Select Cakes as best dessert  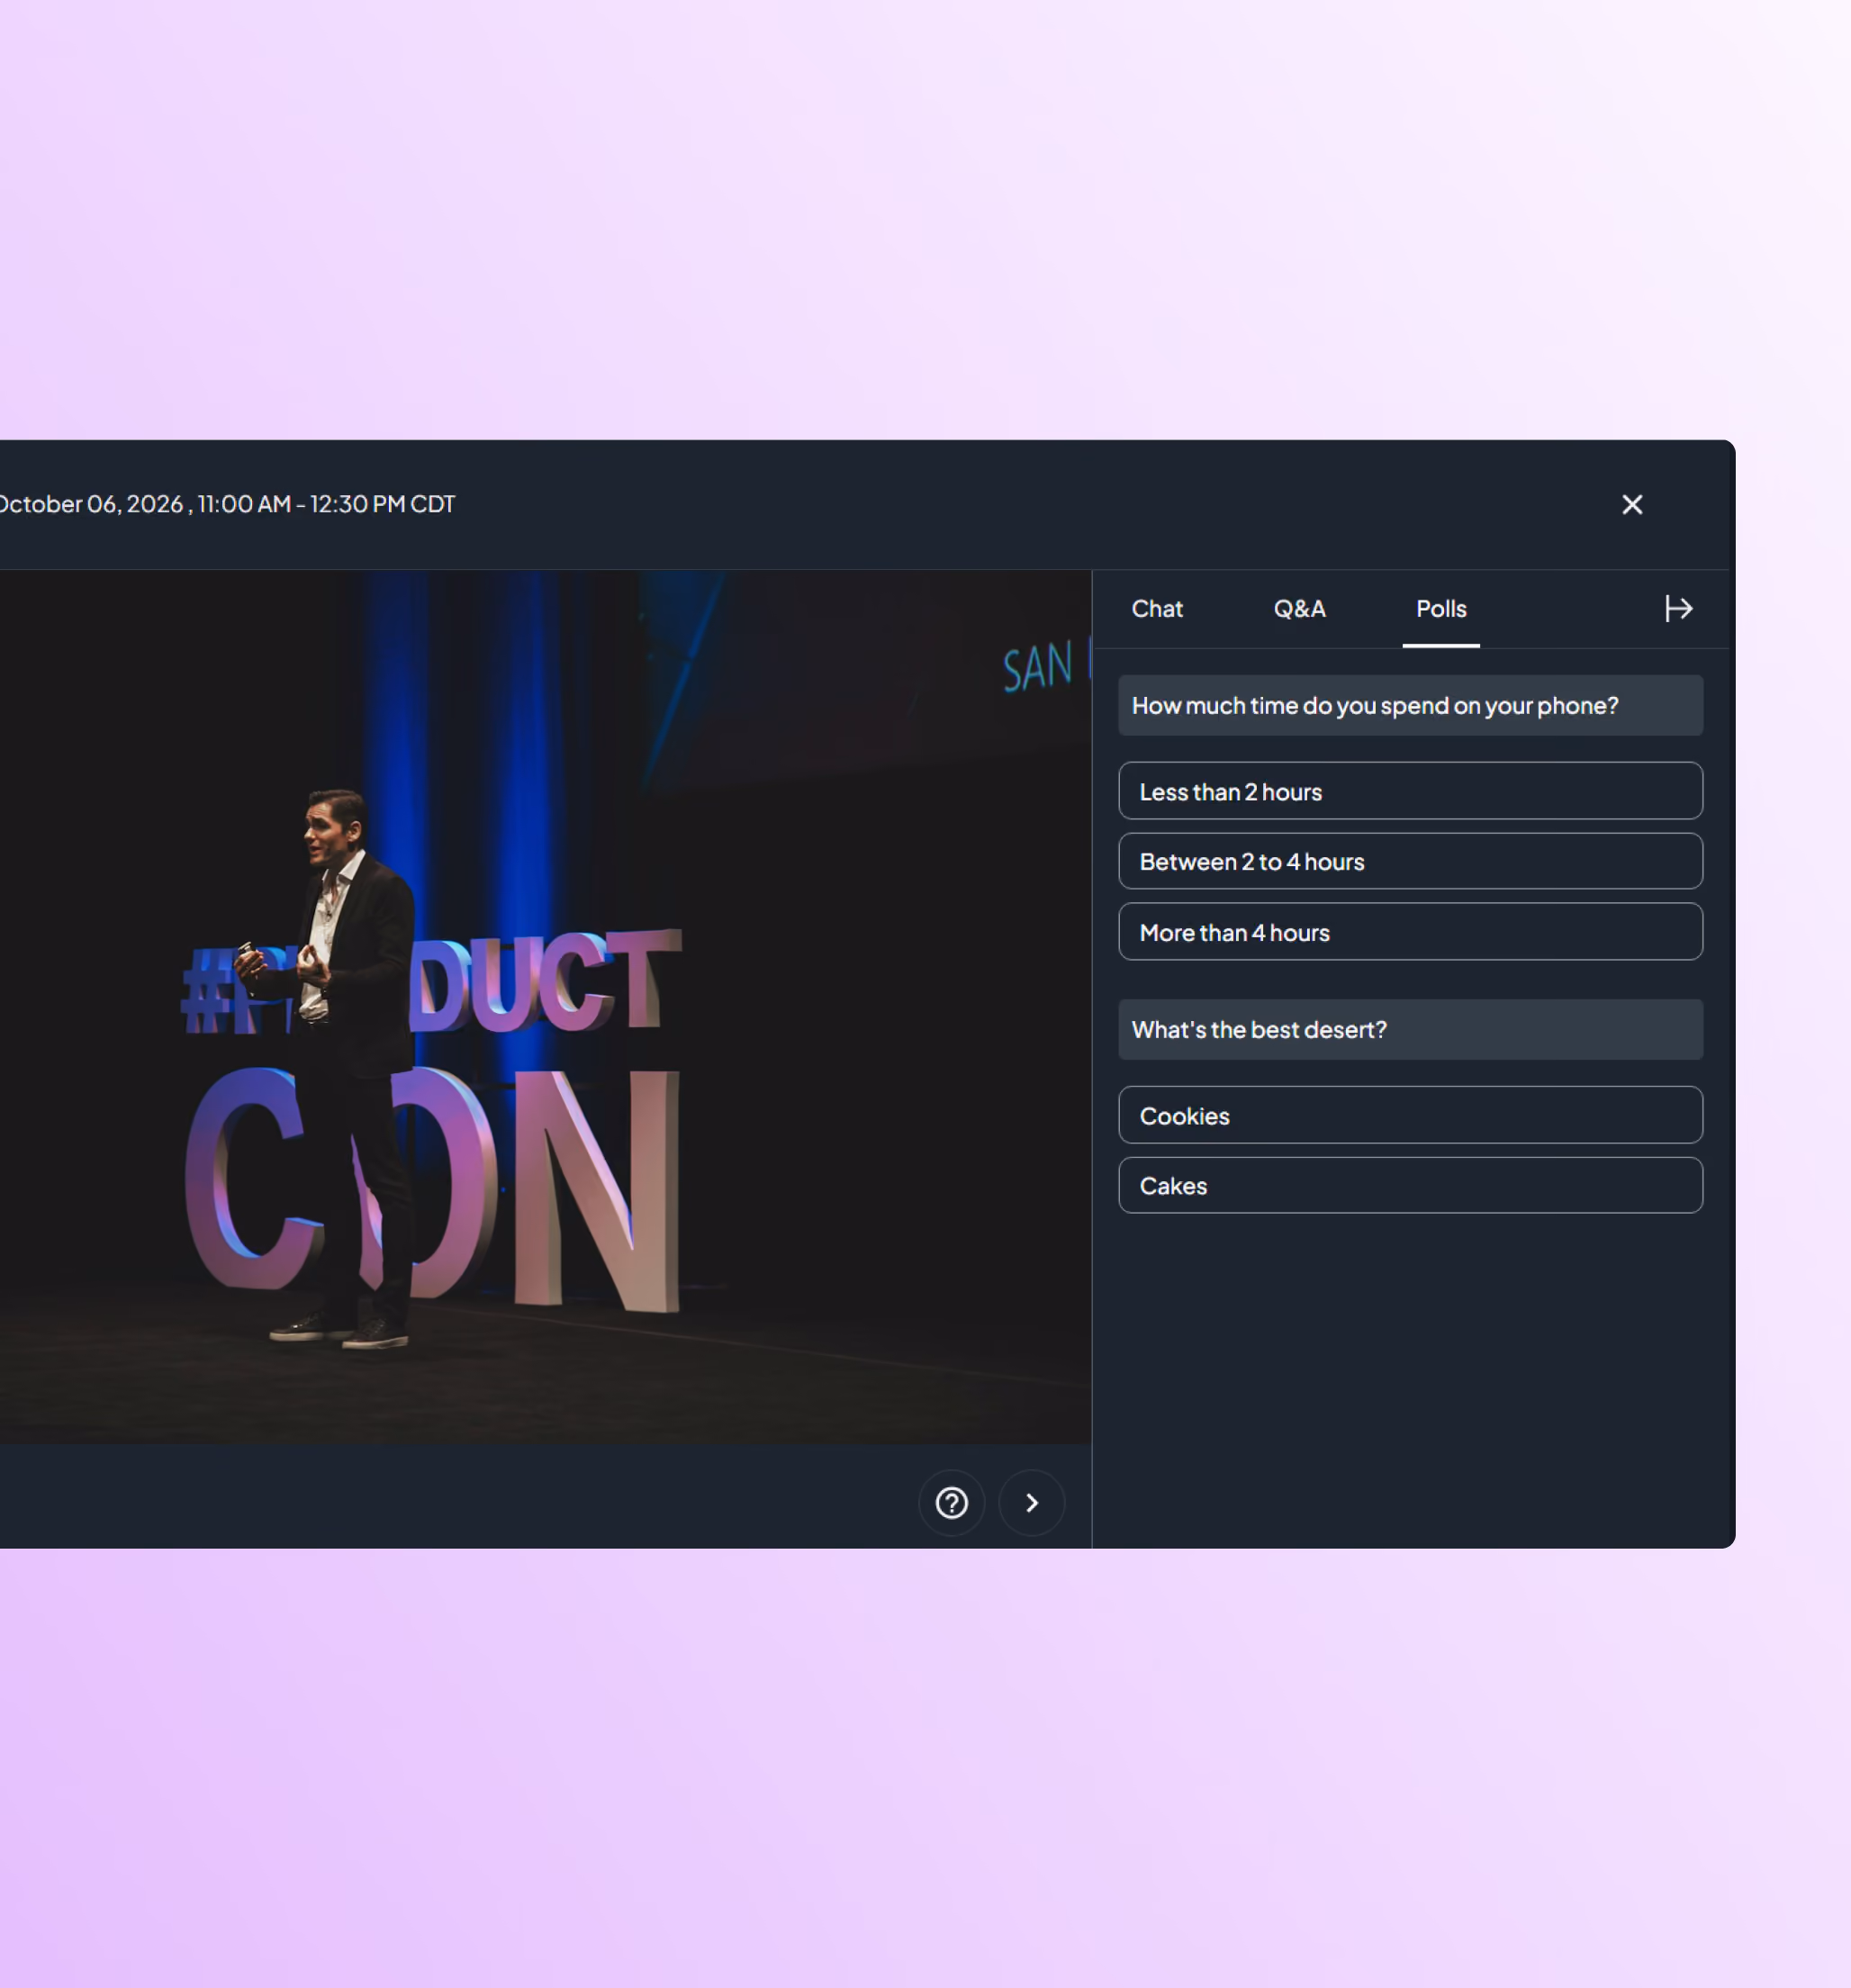1410,1185
